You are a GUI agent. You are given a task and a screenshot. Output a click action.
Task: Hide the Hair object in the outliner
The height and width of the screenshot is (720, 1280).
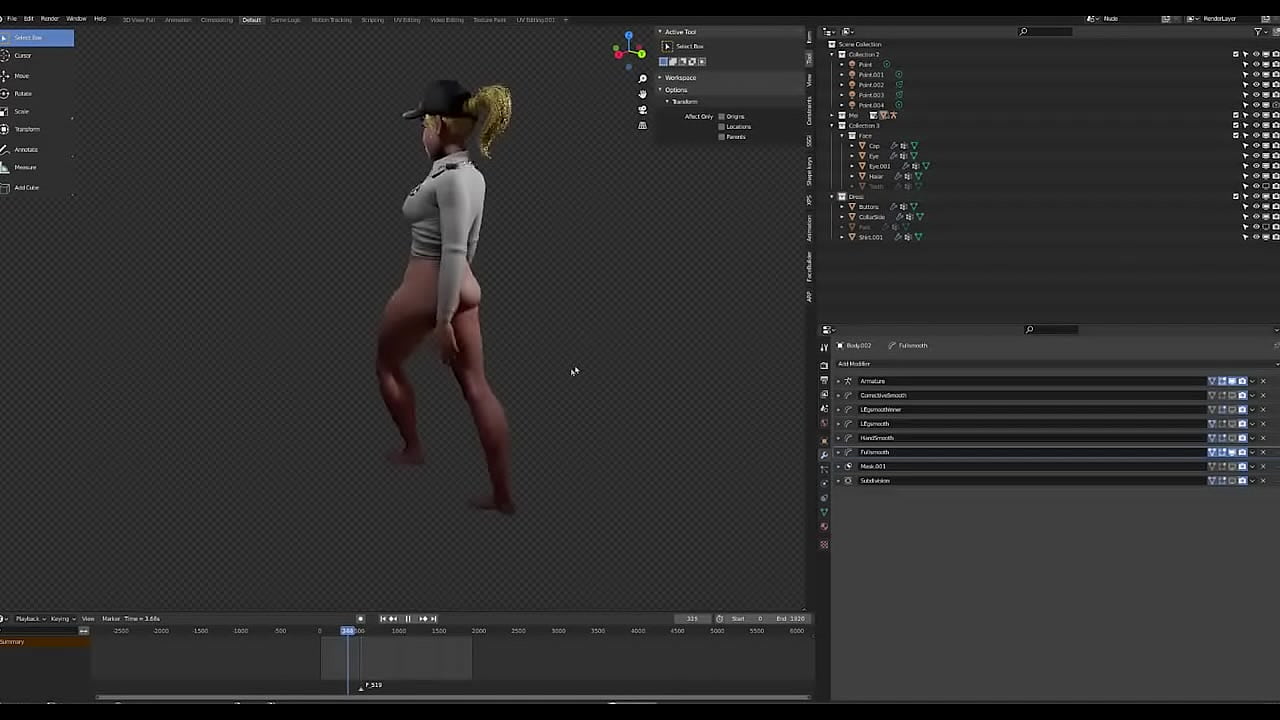point(1256,176)
